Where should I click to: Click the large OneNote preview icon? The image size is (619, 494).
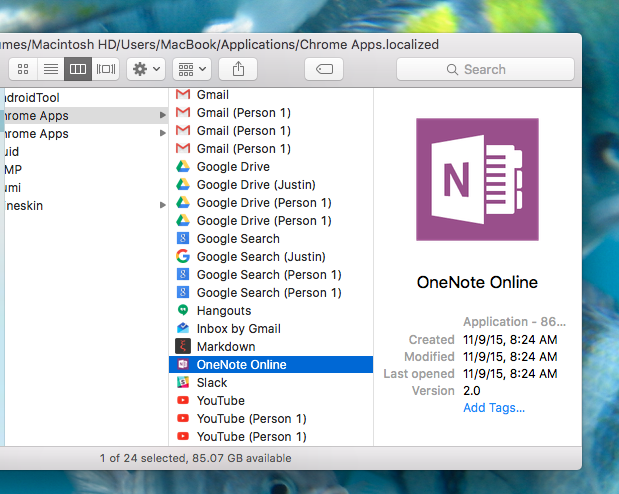[x=477, y=180]
